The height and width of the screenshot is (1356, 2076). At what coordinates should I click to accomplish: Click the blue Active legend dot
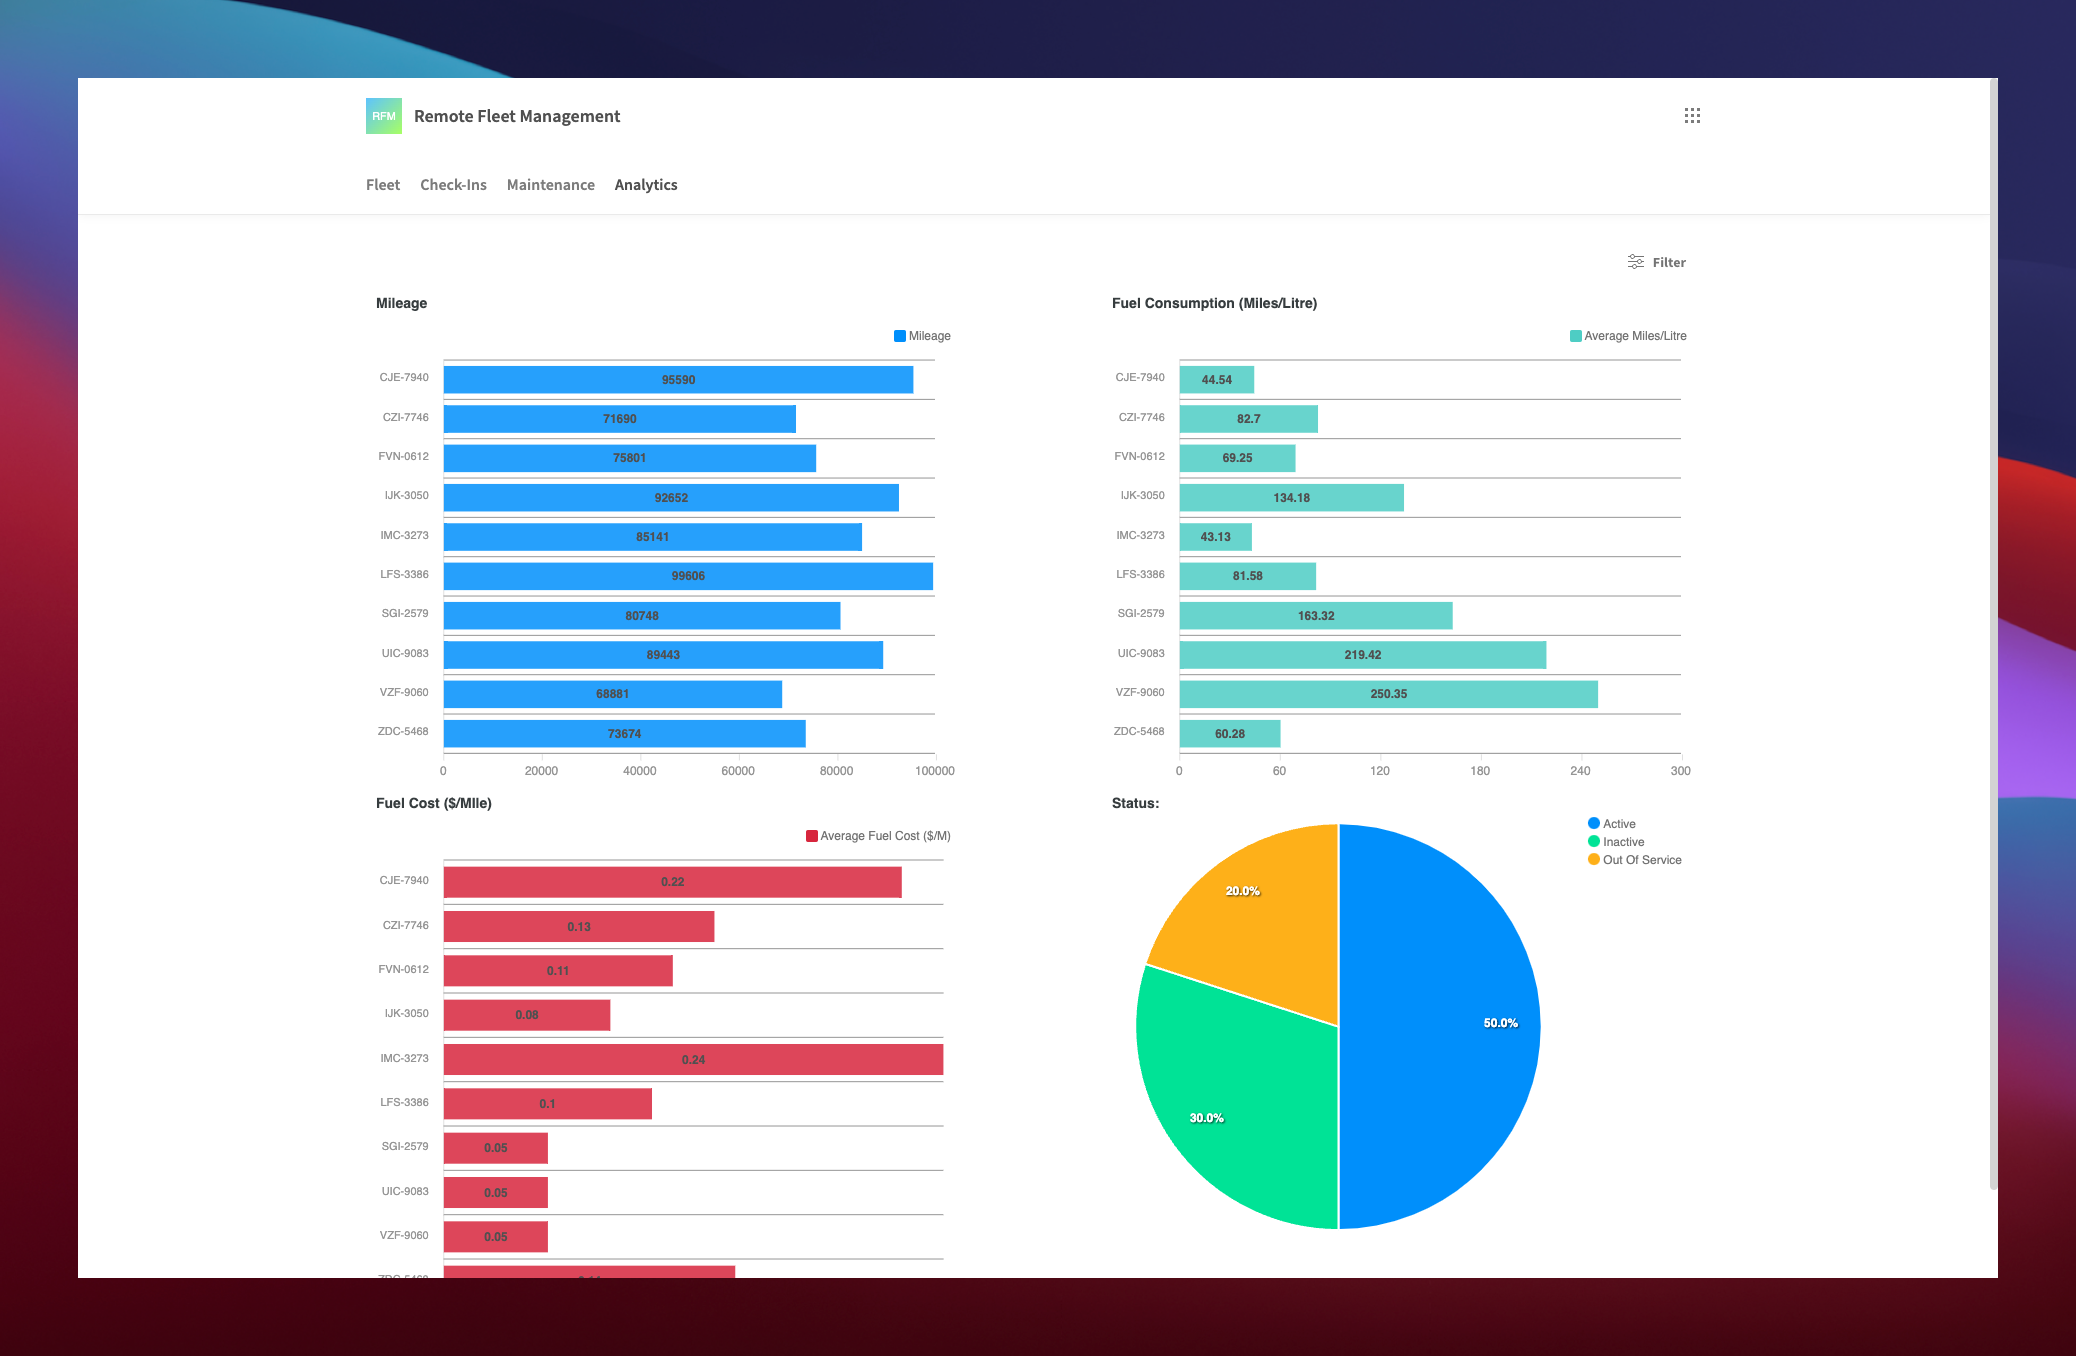(x=1592, y=823)
